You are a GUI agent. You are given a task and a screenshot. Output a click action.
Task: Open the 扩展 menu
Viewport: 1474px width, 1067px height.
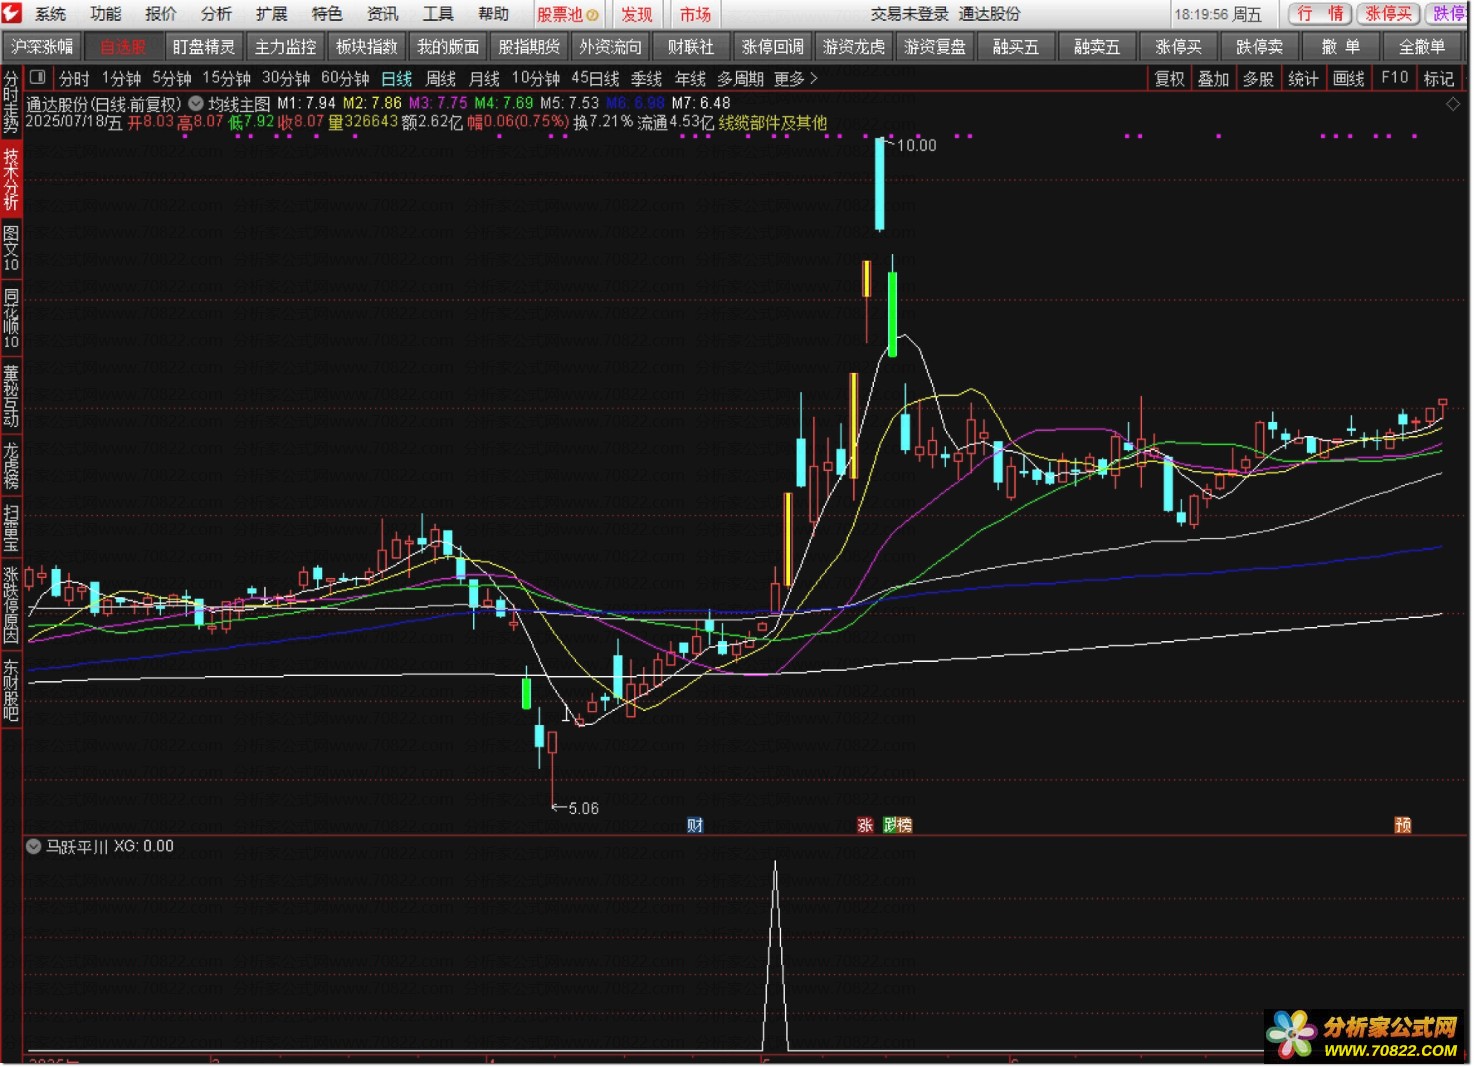271,14
